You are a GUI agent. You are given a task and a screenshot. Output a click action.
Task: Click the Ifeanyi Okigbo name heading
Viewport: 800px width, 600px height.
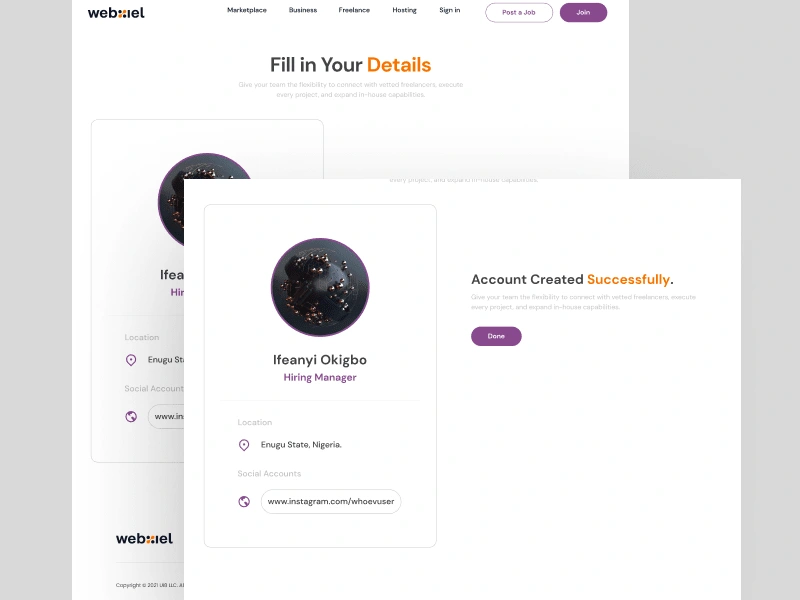[x=320, y=360]
